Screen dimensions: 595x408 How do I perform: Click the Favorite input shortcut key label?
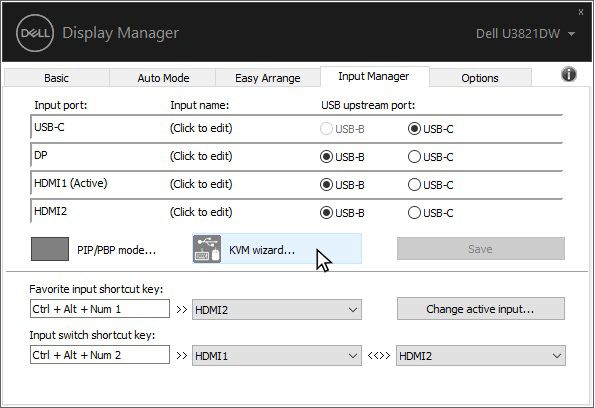coord(96,289)
